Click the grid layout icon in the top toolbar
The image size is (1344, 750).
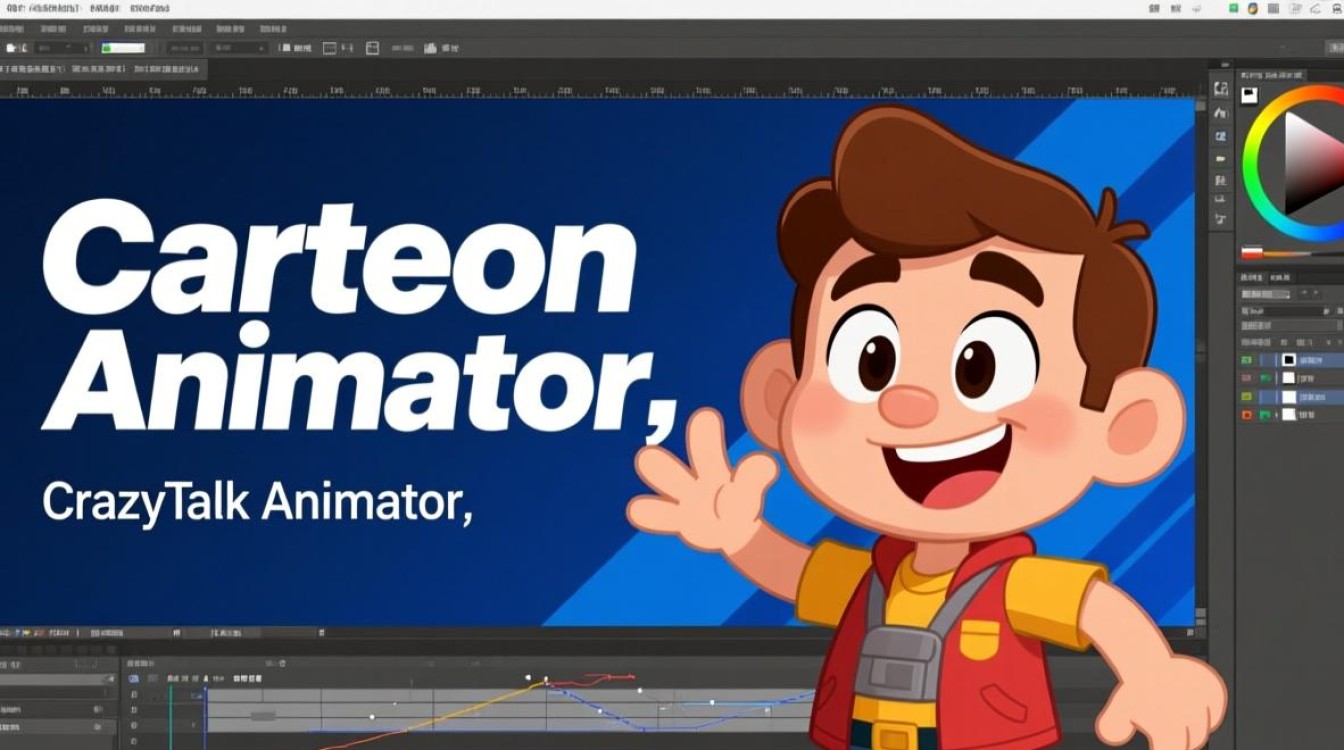coord(328,47)
